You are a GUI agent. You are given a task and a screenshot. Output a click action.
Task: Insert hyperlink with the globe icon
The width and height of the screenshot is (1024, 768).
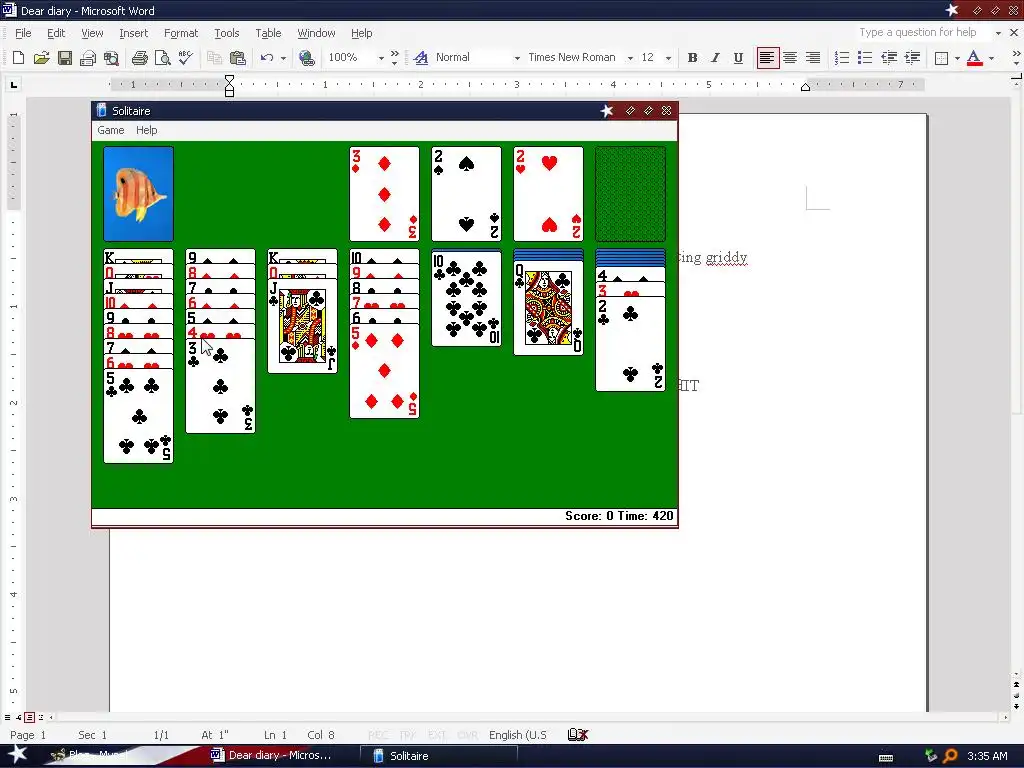[x=306, y=57]
